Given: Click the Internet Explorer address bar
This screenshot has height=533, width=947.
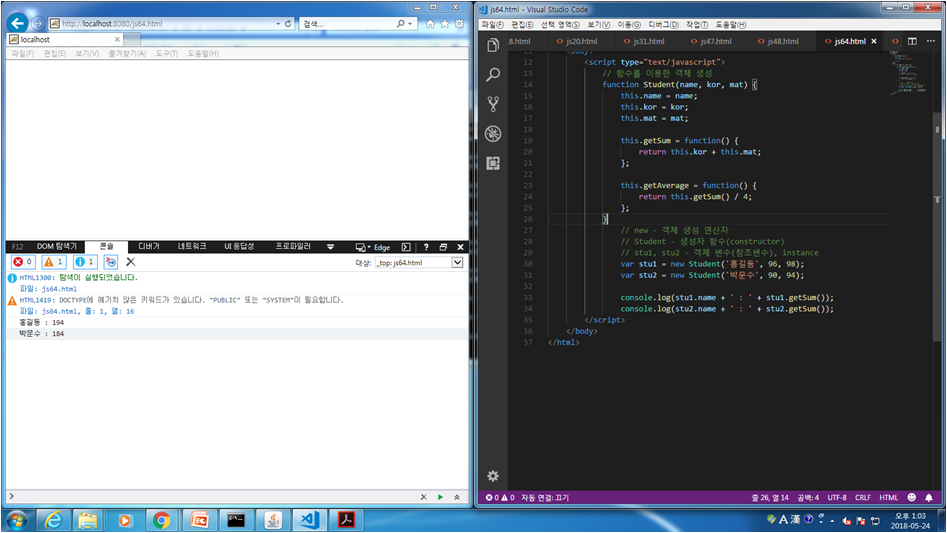Looking at the screenshot, I should click(x=163, y=24).
